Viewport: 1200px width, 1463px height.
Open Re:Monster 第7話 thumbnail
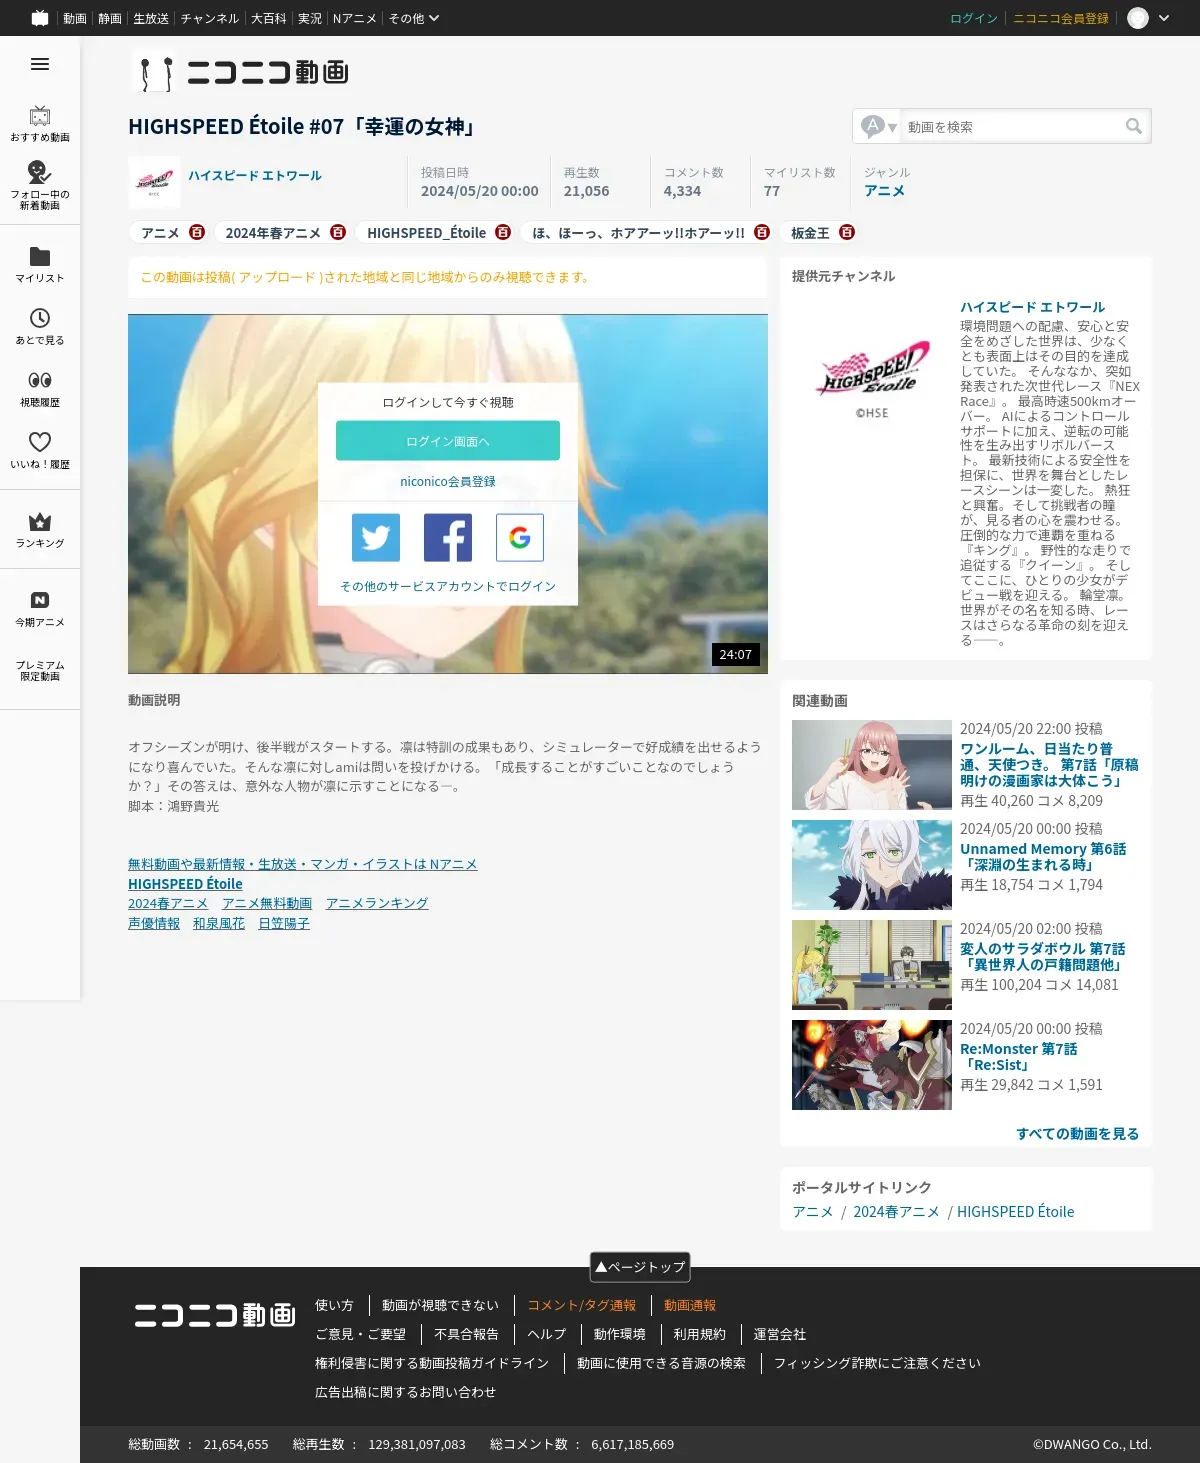click(872, 1065)
